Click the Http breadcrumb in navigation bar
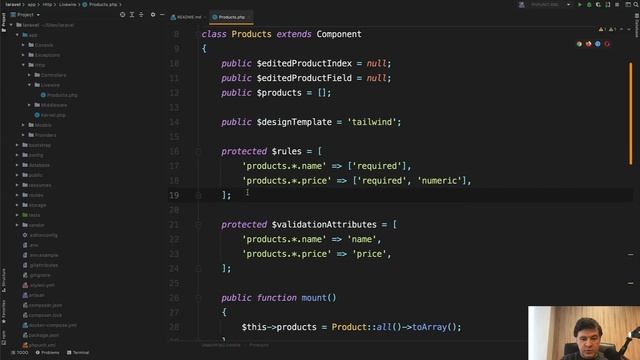This screenshot has width=640, height=360. pos(47,4)
